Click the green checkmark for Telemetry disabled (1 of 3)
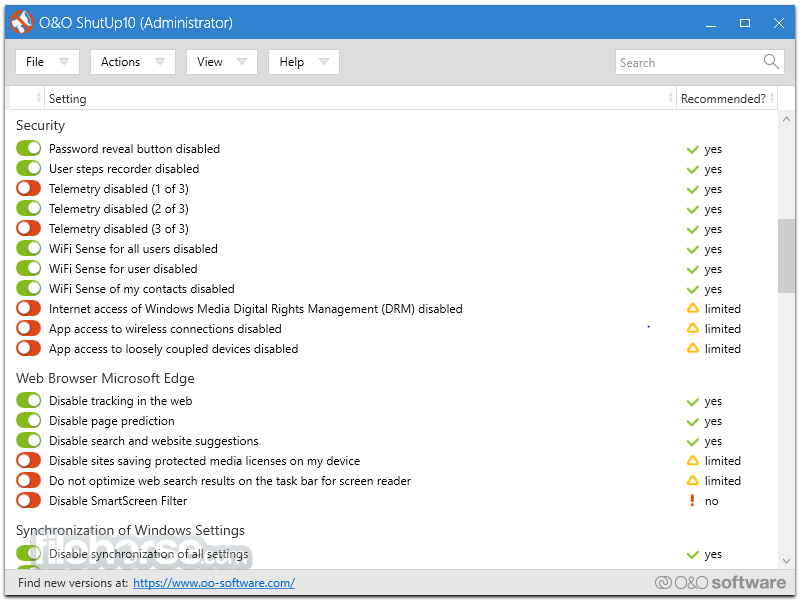 692,190
